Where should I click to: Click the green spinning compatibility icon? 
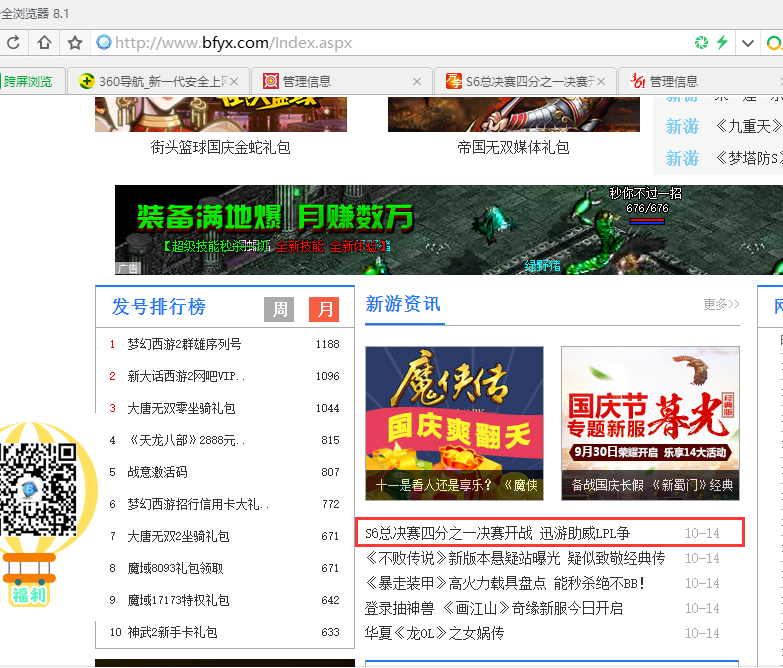click(701, 42)
